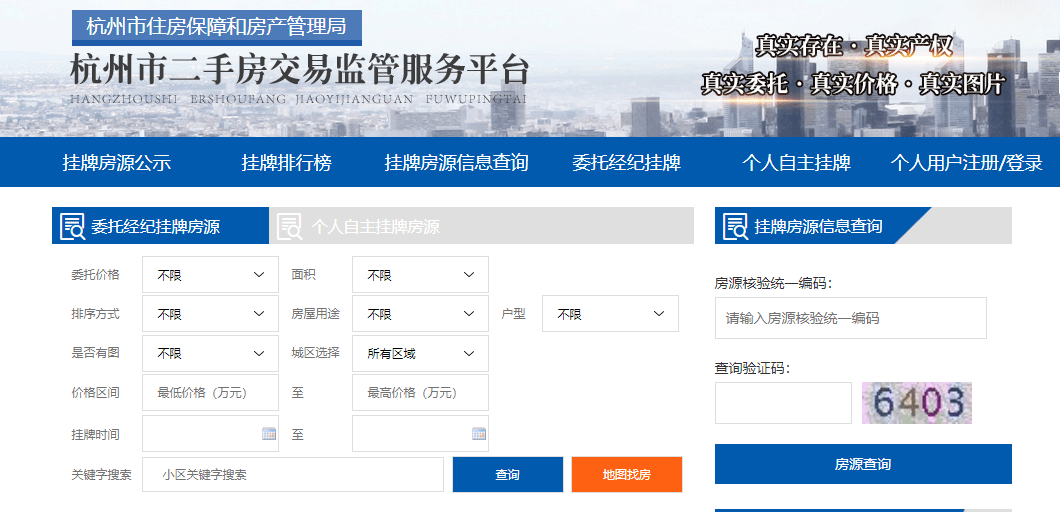This screenshot has width=1060, height=512.
Task: Select 城区选择 dropdown showing 所有区域
Action: (420, 353)
